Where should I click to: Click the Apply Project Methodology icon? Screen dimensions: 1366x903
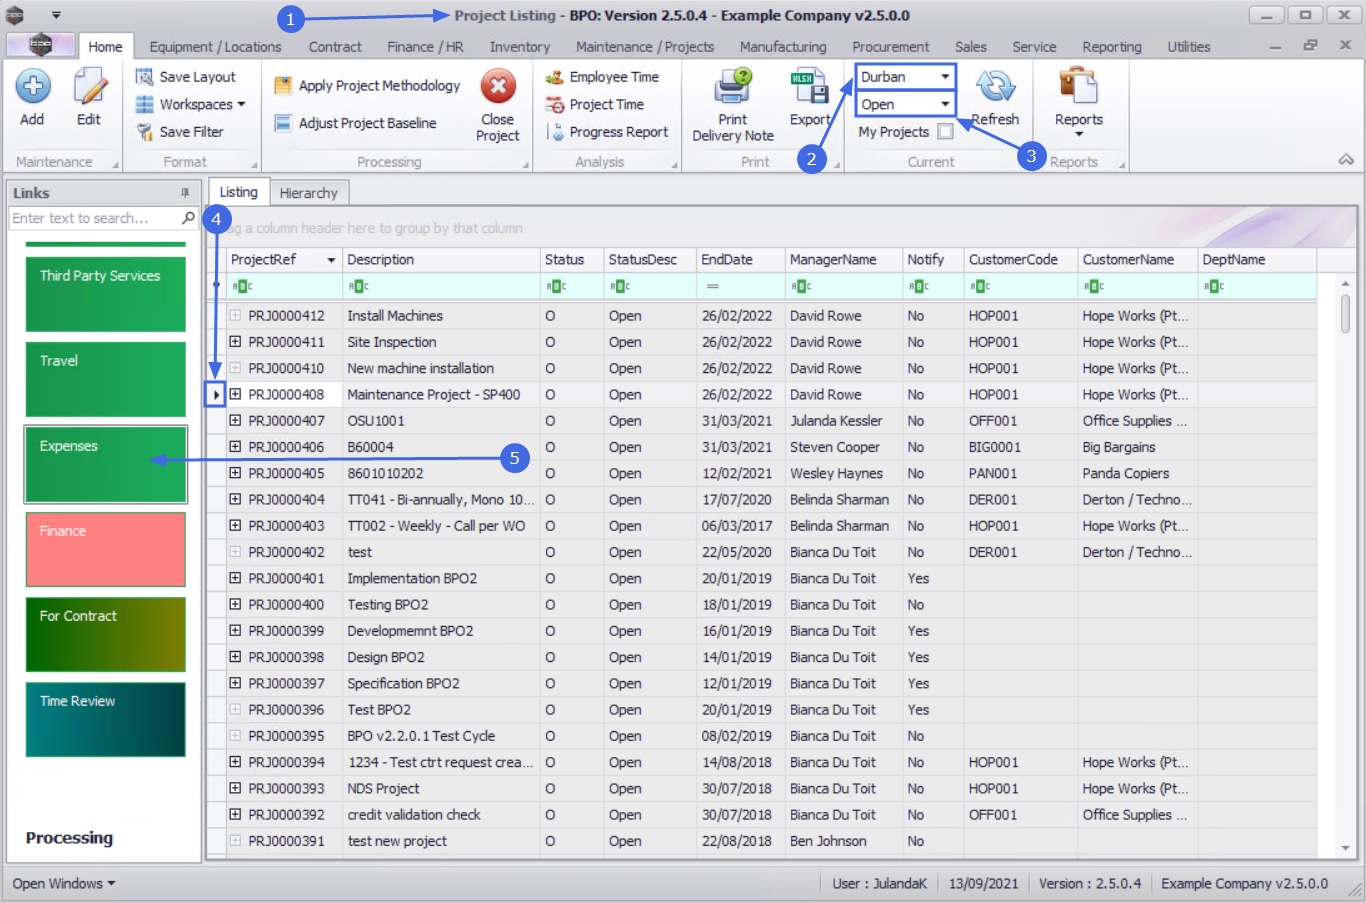pos(283,86)
